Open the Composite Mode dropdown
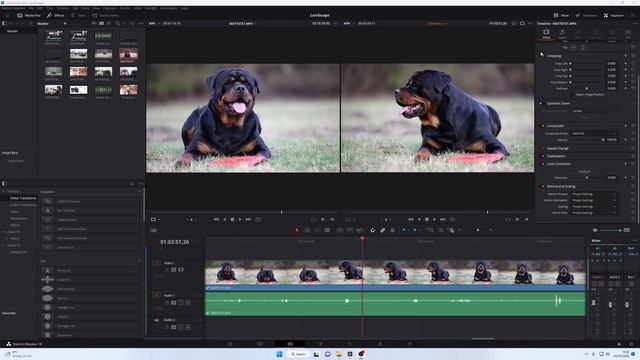The height and width of the screenshot is (360, 640). click(594, 133)
